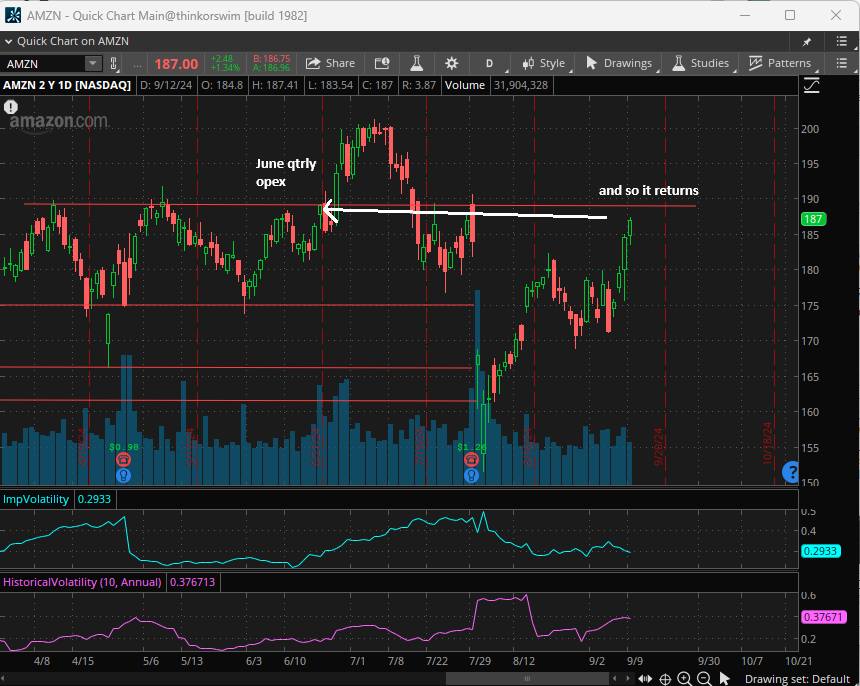Open the D timeframe dropdown
The image size is (860, 686).
[x=490, y=64]
